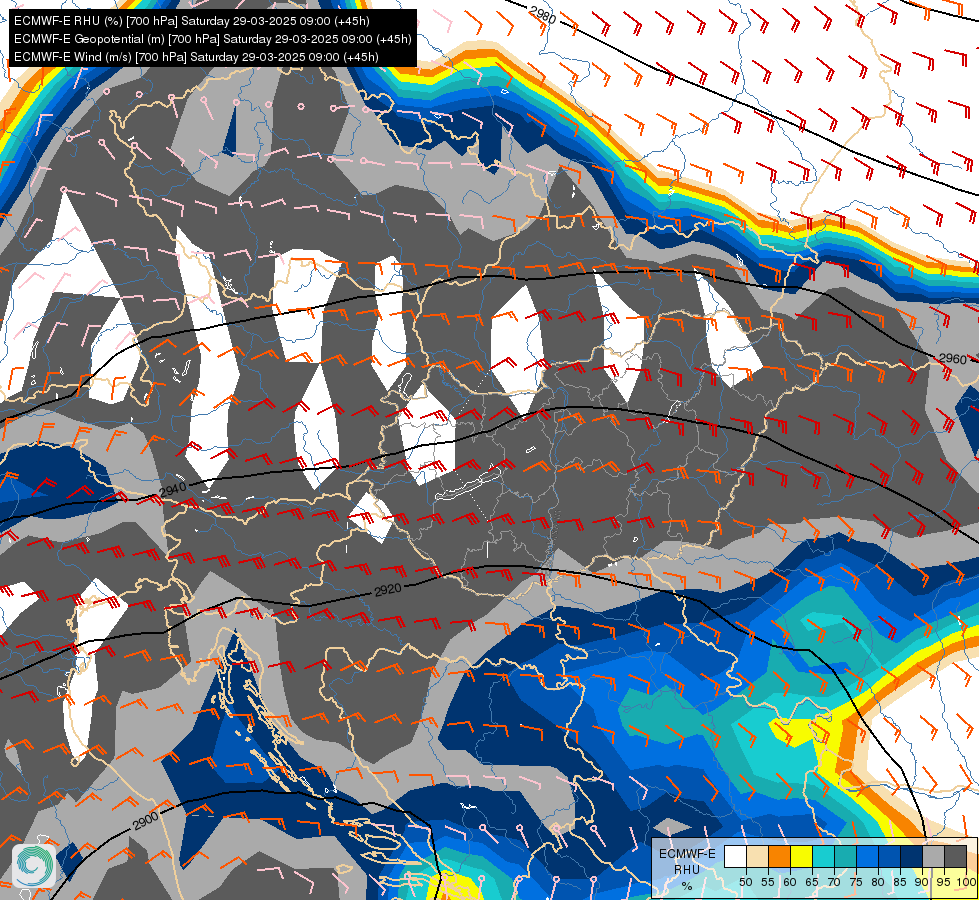Image resolution: width=979 pixels, height=900 pixels.
Task: Click the 2900 contour label
Action: (145, 821)
